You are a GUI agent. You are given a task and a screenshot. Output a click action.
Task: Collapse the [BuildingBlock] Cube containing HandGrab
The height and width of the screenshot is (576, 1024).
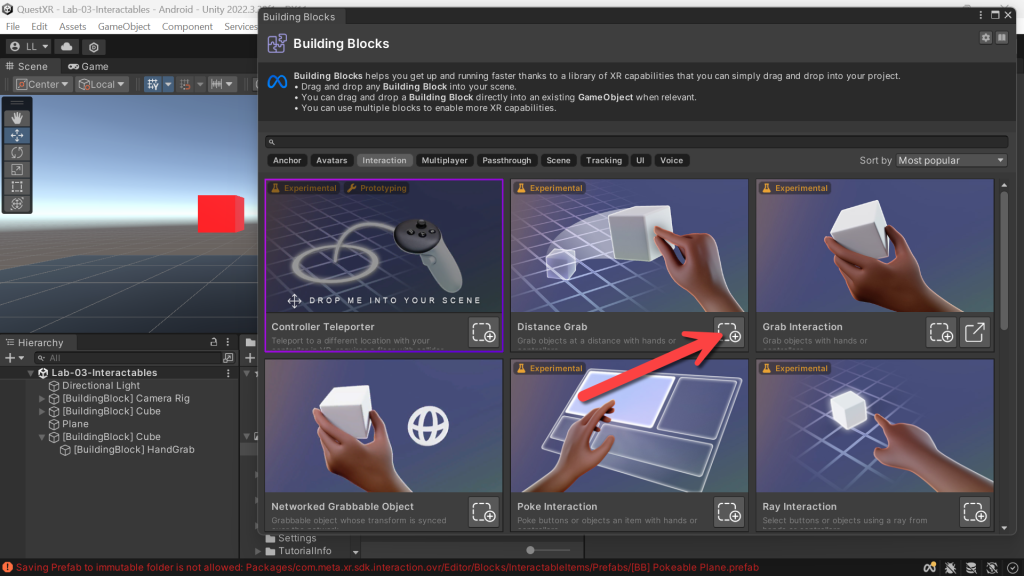[x=42, y=437]
